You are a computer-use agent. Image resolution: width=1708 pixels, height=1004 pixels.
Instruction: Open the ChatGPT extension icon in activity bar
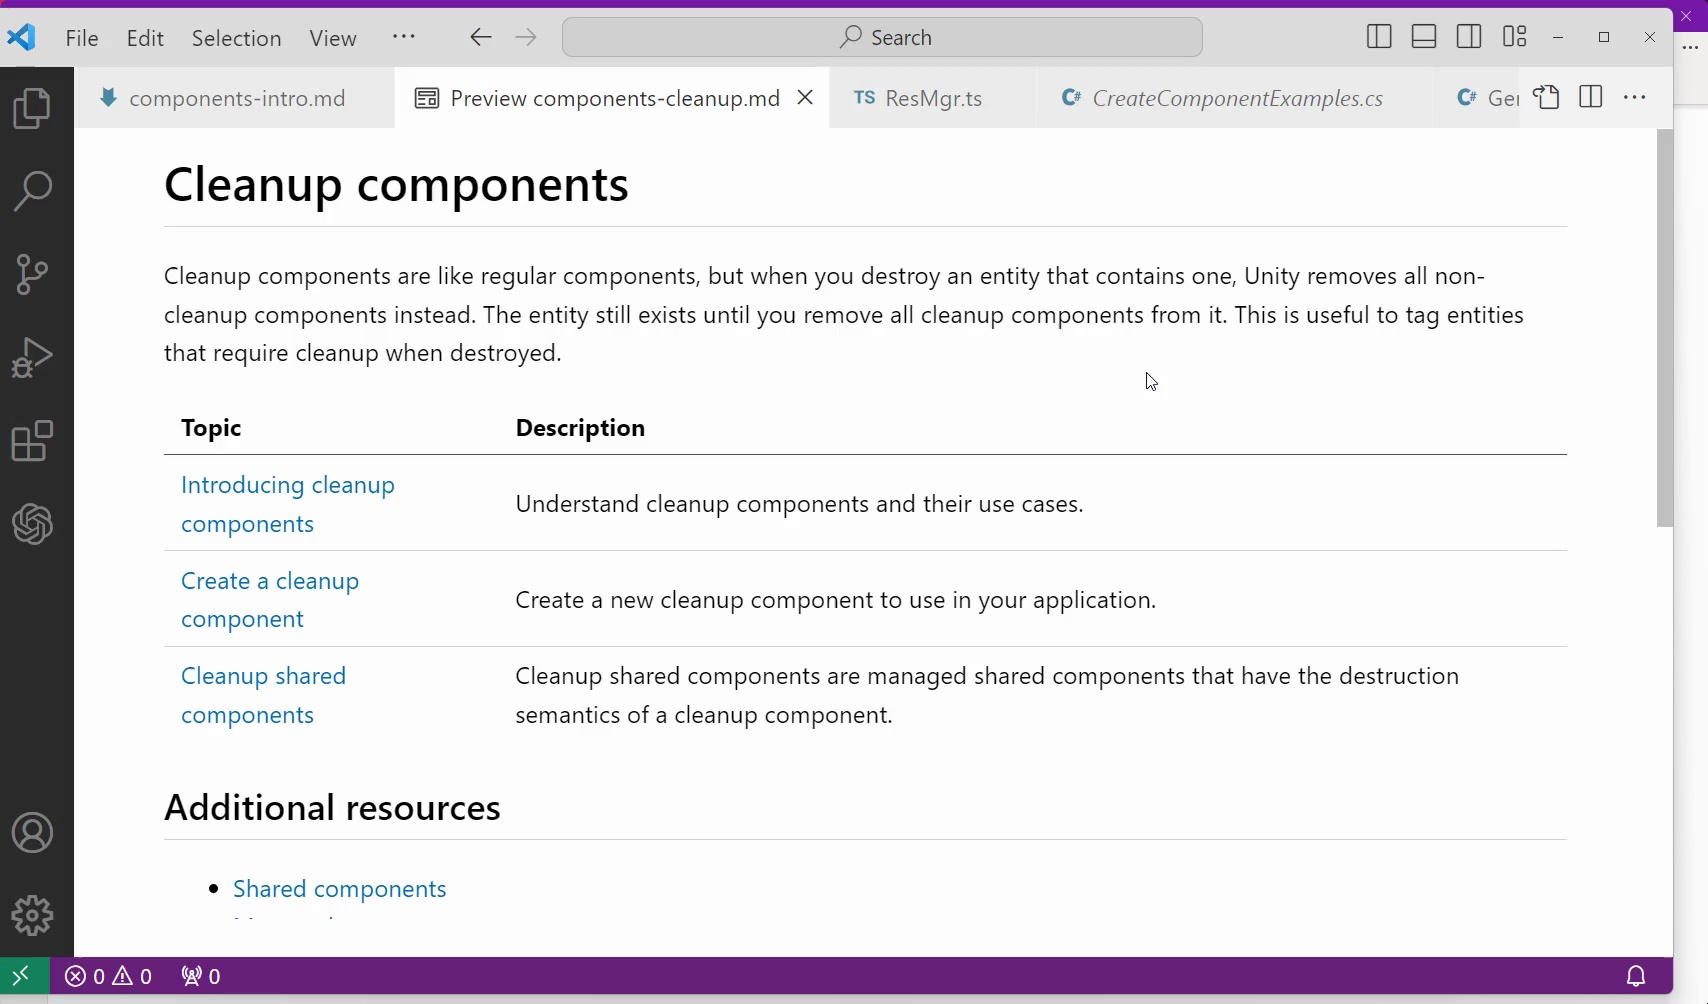tap(33, 524)
